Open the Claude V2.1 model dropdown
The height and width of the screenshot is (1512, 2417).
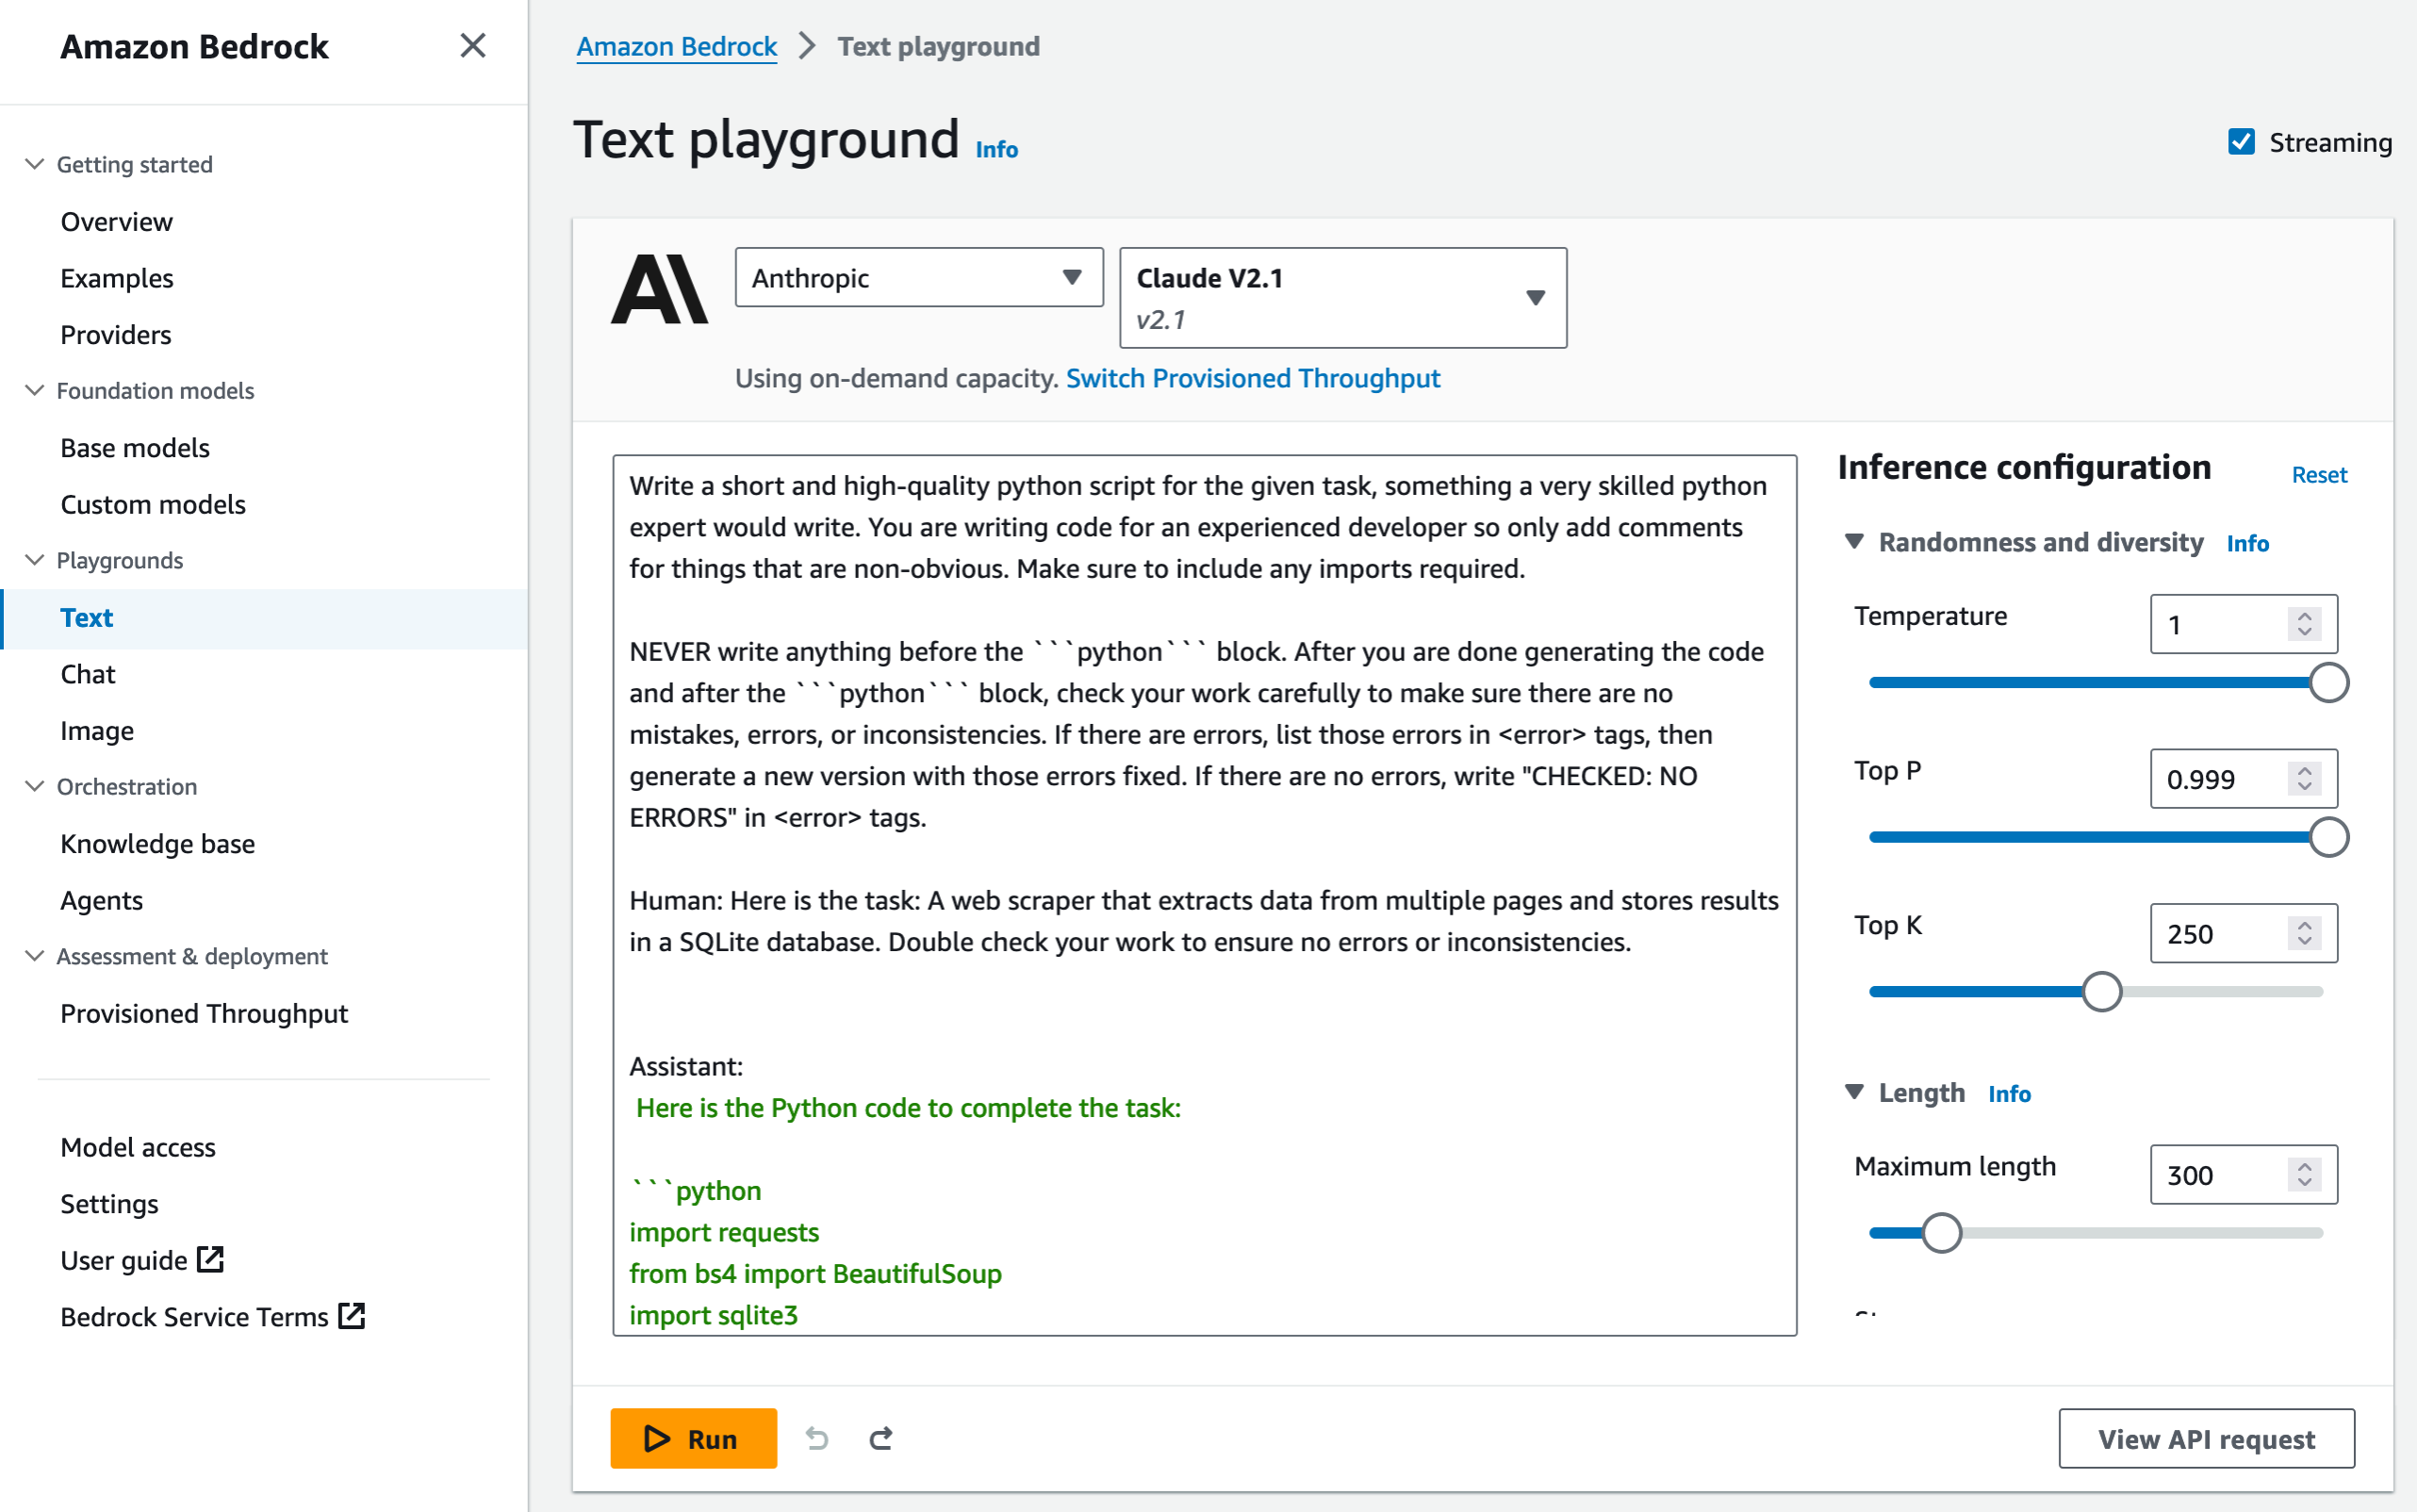tap(1342, 298)
